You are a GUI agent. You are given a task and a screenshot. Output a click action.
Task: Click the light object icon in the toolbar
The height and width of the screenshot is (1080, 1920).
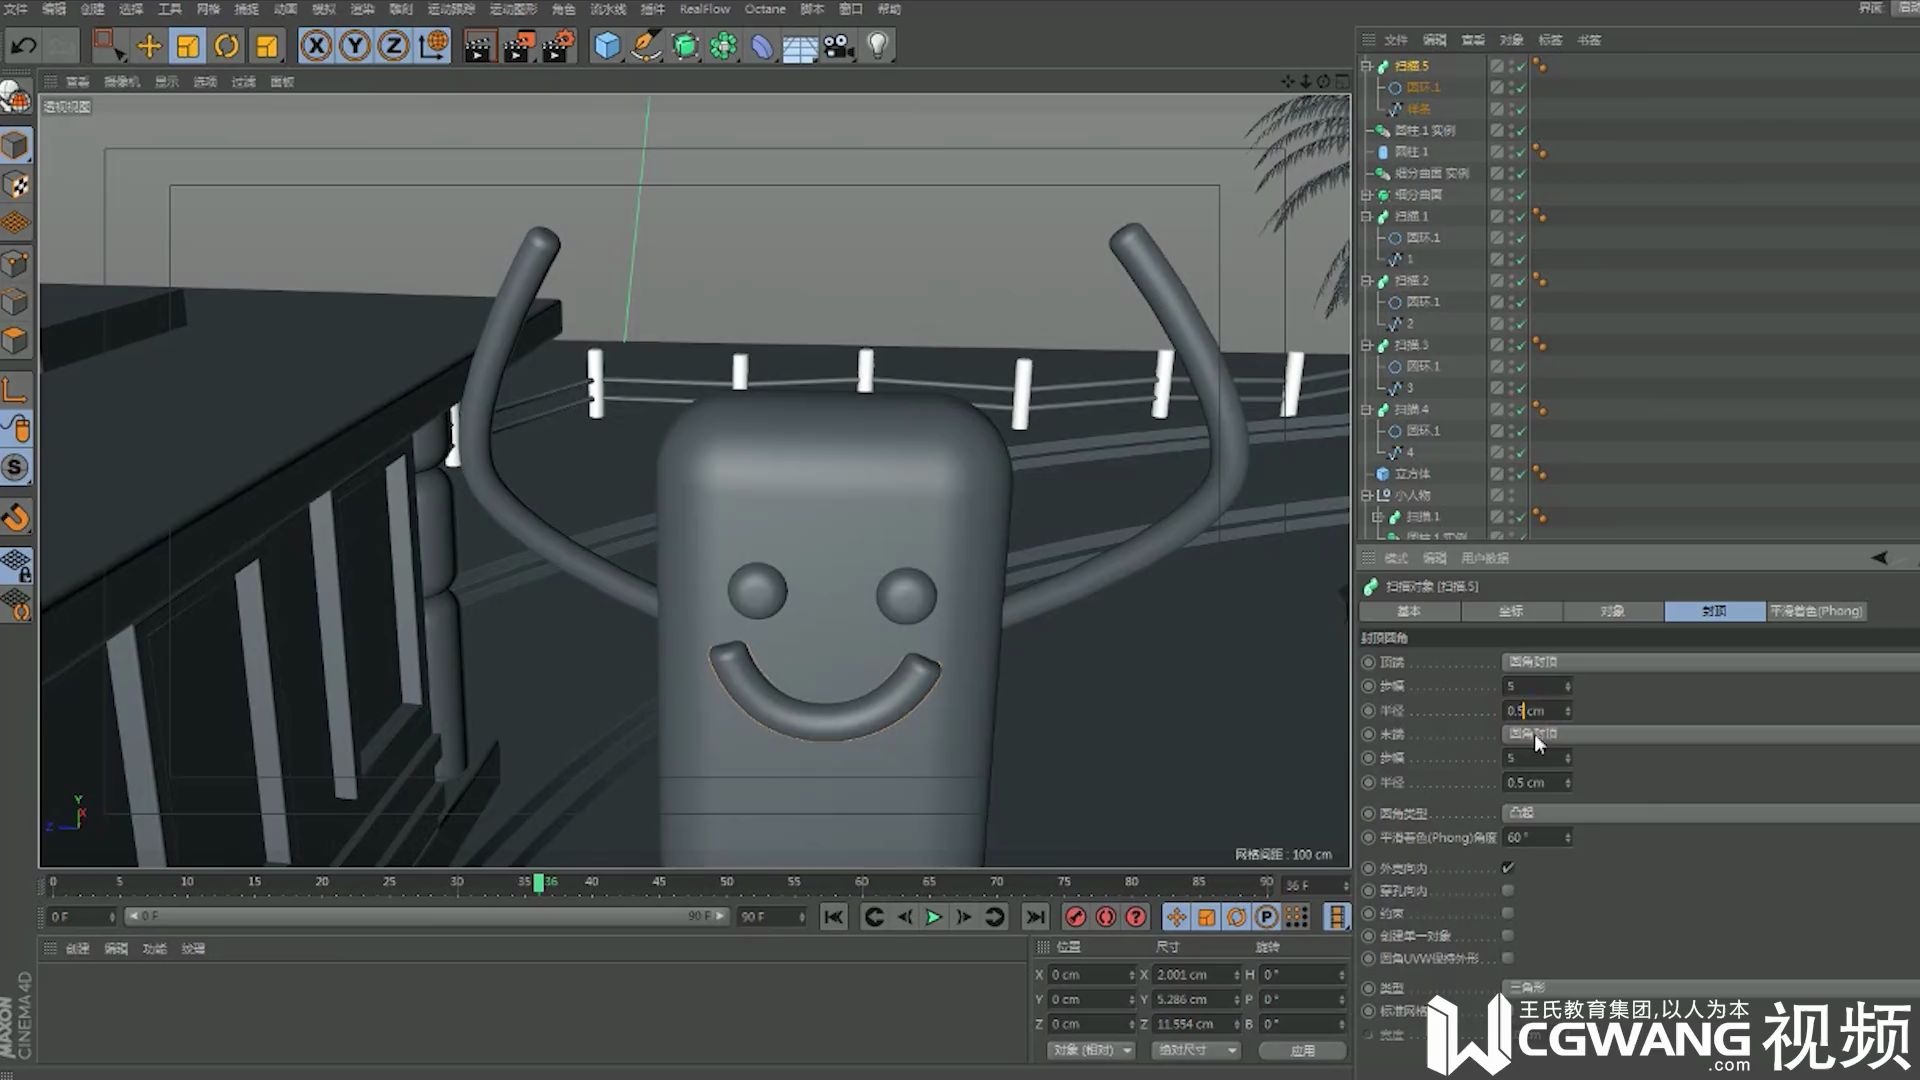pyautogui.click(x=877, y=46)
